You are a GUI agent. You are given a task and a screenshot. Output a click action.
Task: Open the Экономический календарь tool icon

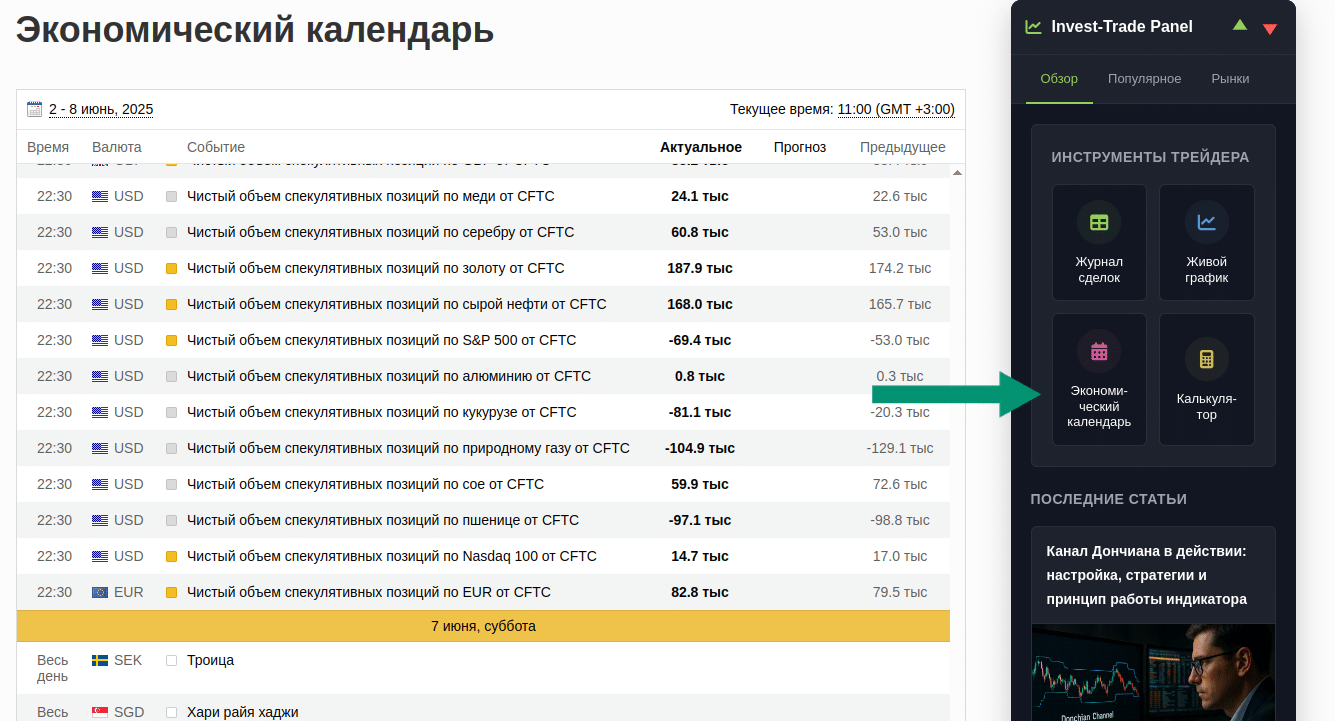point(1098,352)
